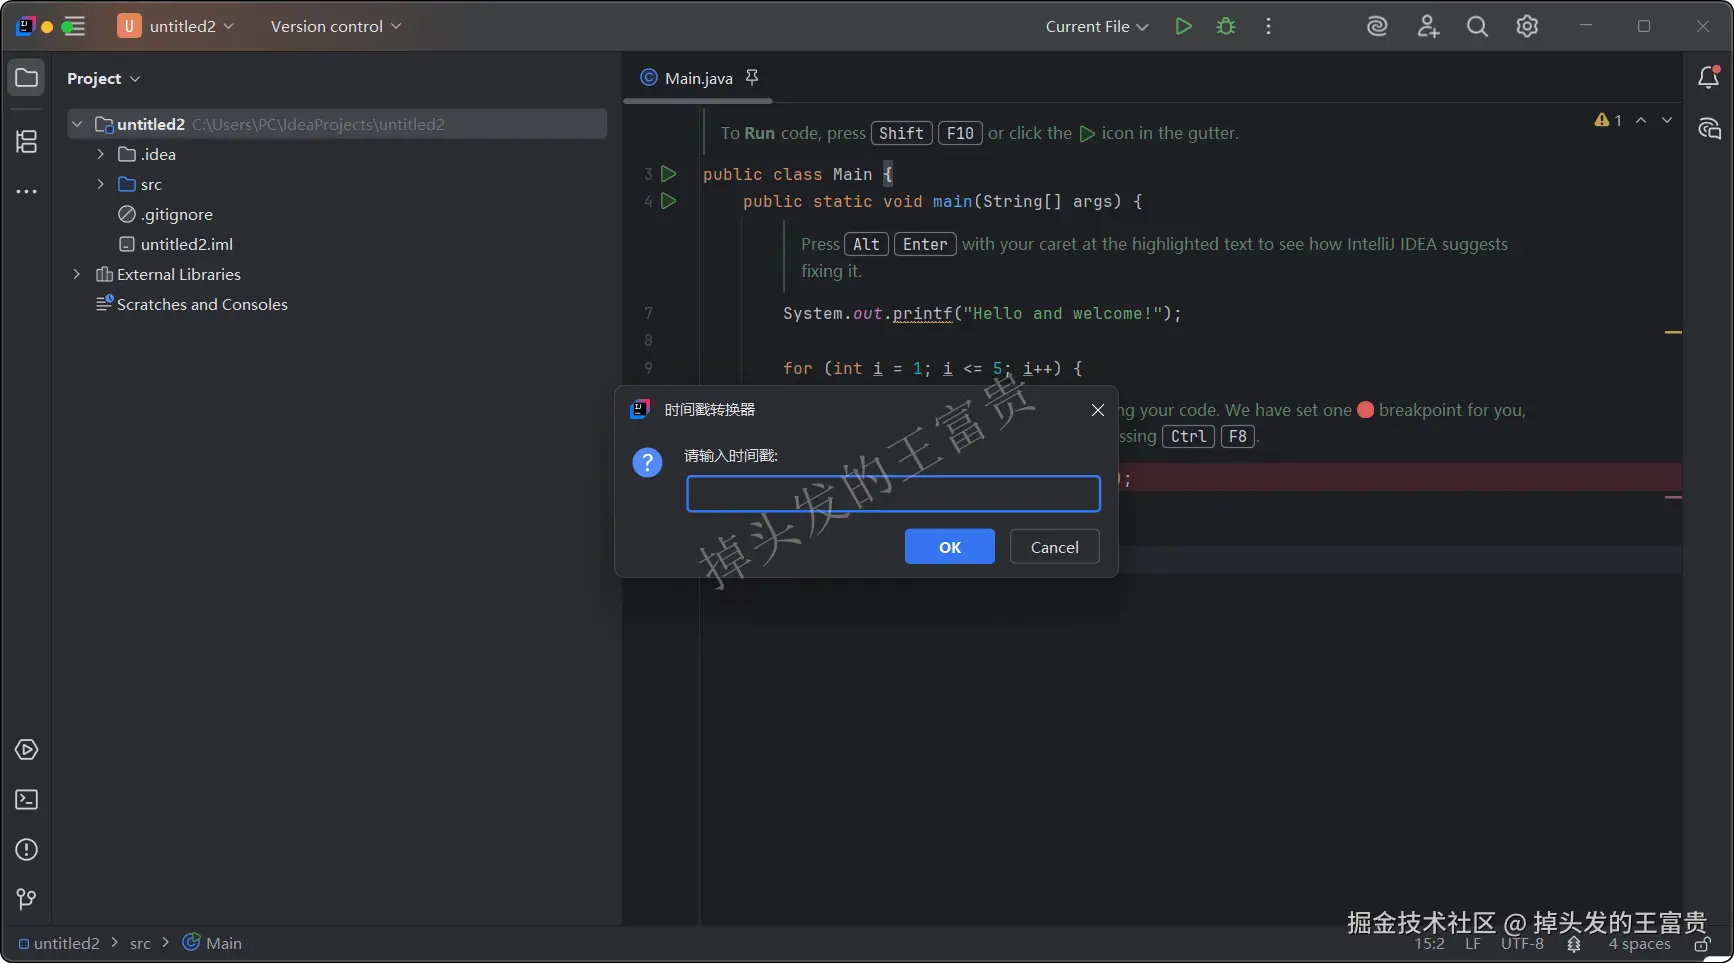
Task: Click the Search Everywhere magnifier icon
Action: [1477, 27]
